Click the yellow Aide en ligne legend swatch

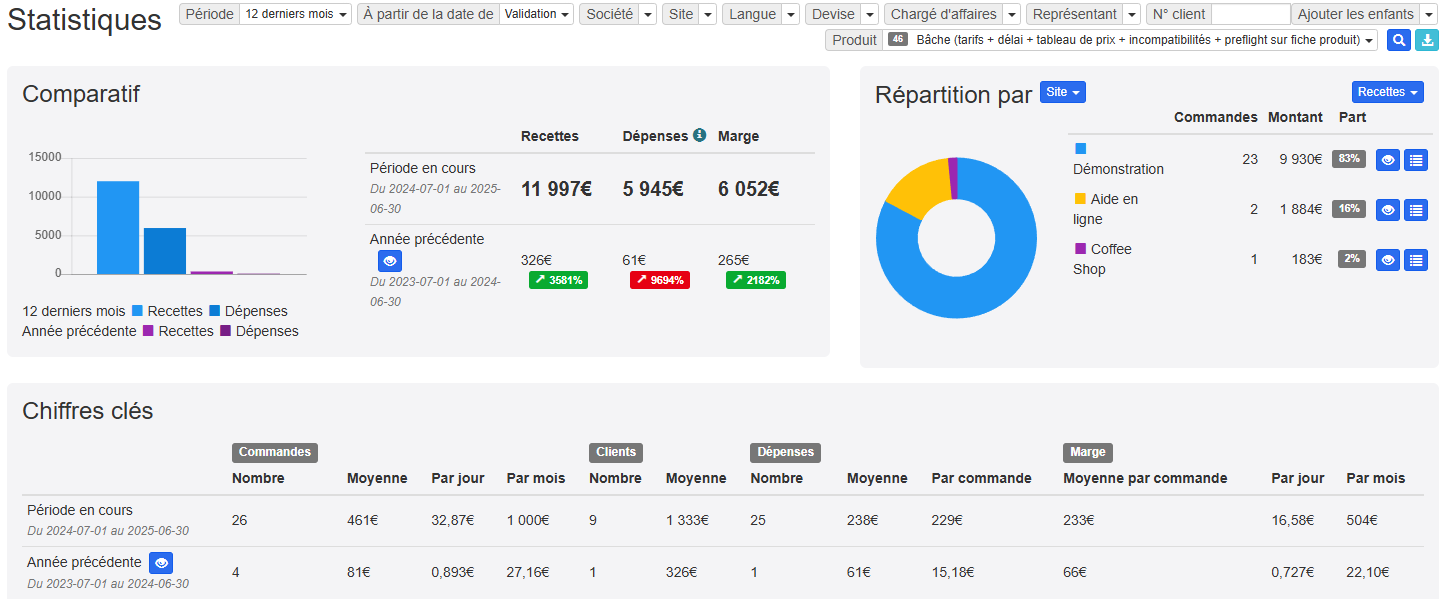[x=1080, y=199]
